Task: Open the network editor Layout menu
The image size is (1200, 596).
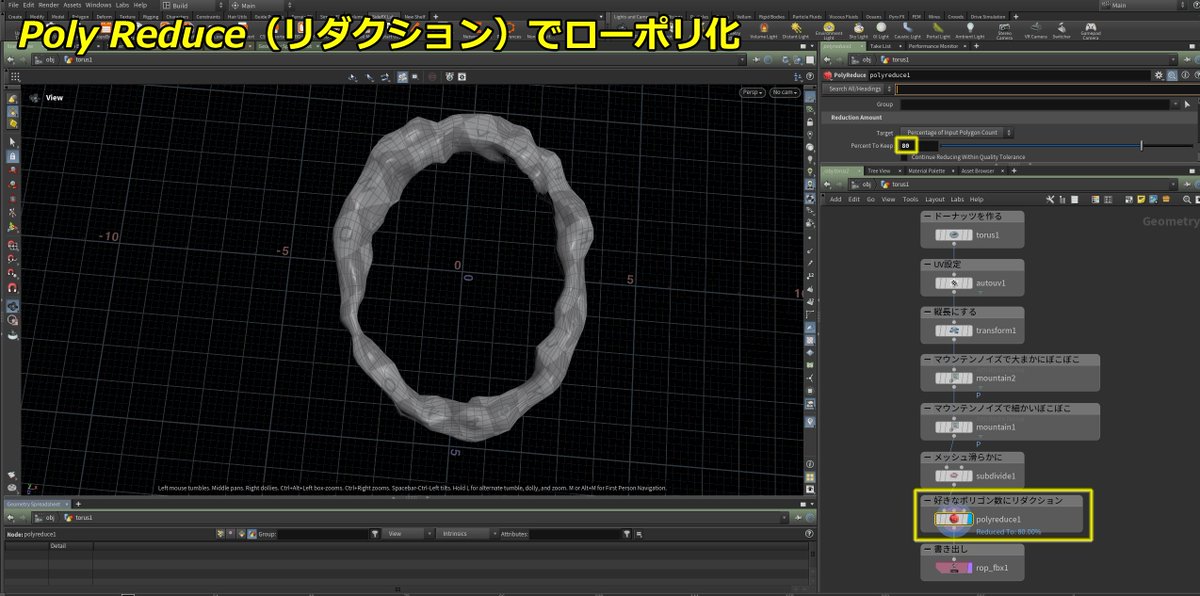Action: click(935, 199)
